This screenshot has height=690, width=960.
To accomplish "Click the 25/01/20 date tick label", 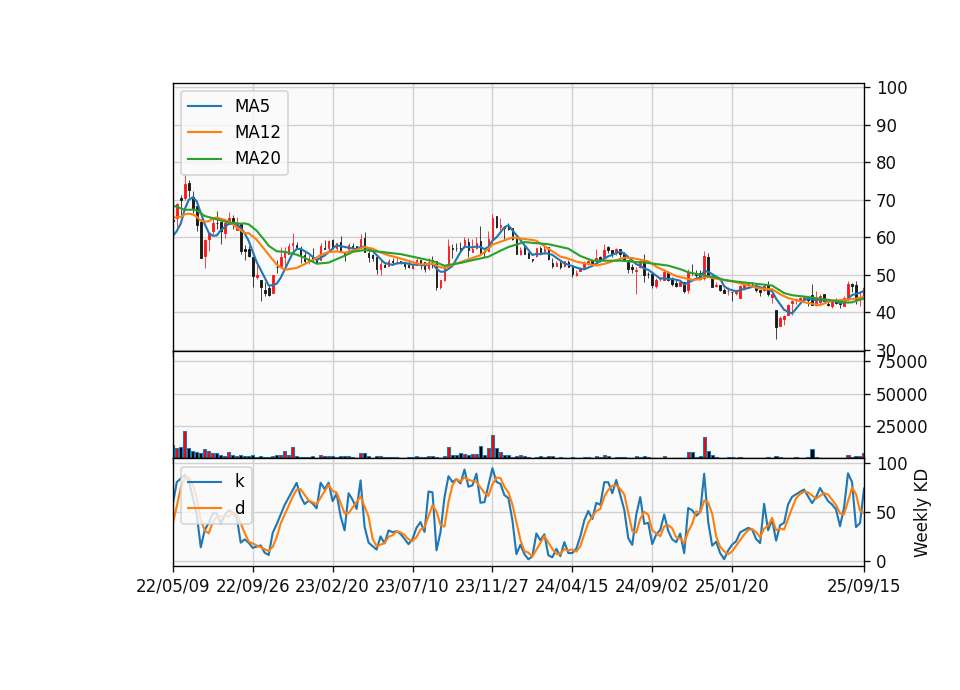I will pos(732,586).
